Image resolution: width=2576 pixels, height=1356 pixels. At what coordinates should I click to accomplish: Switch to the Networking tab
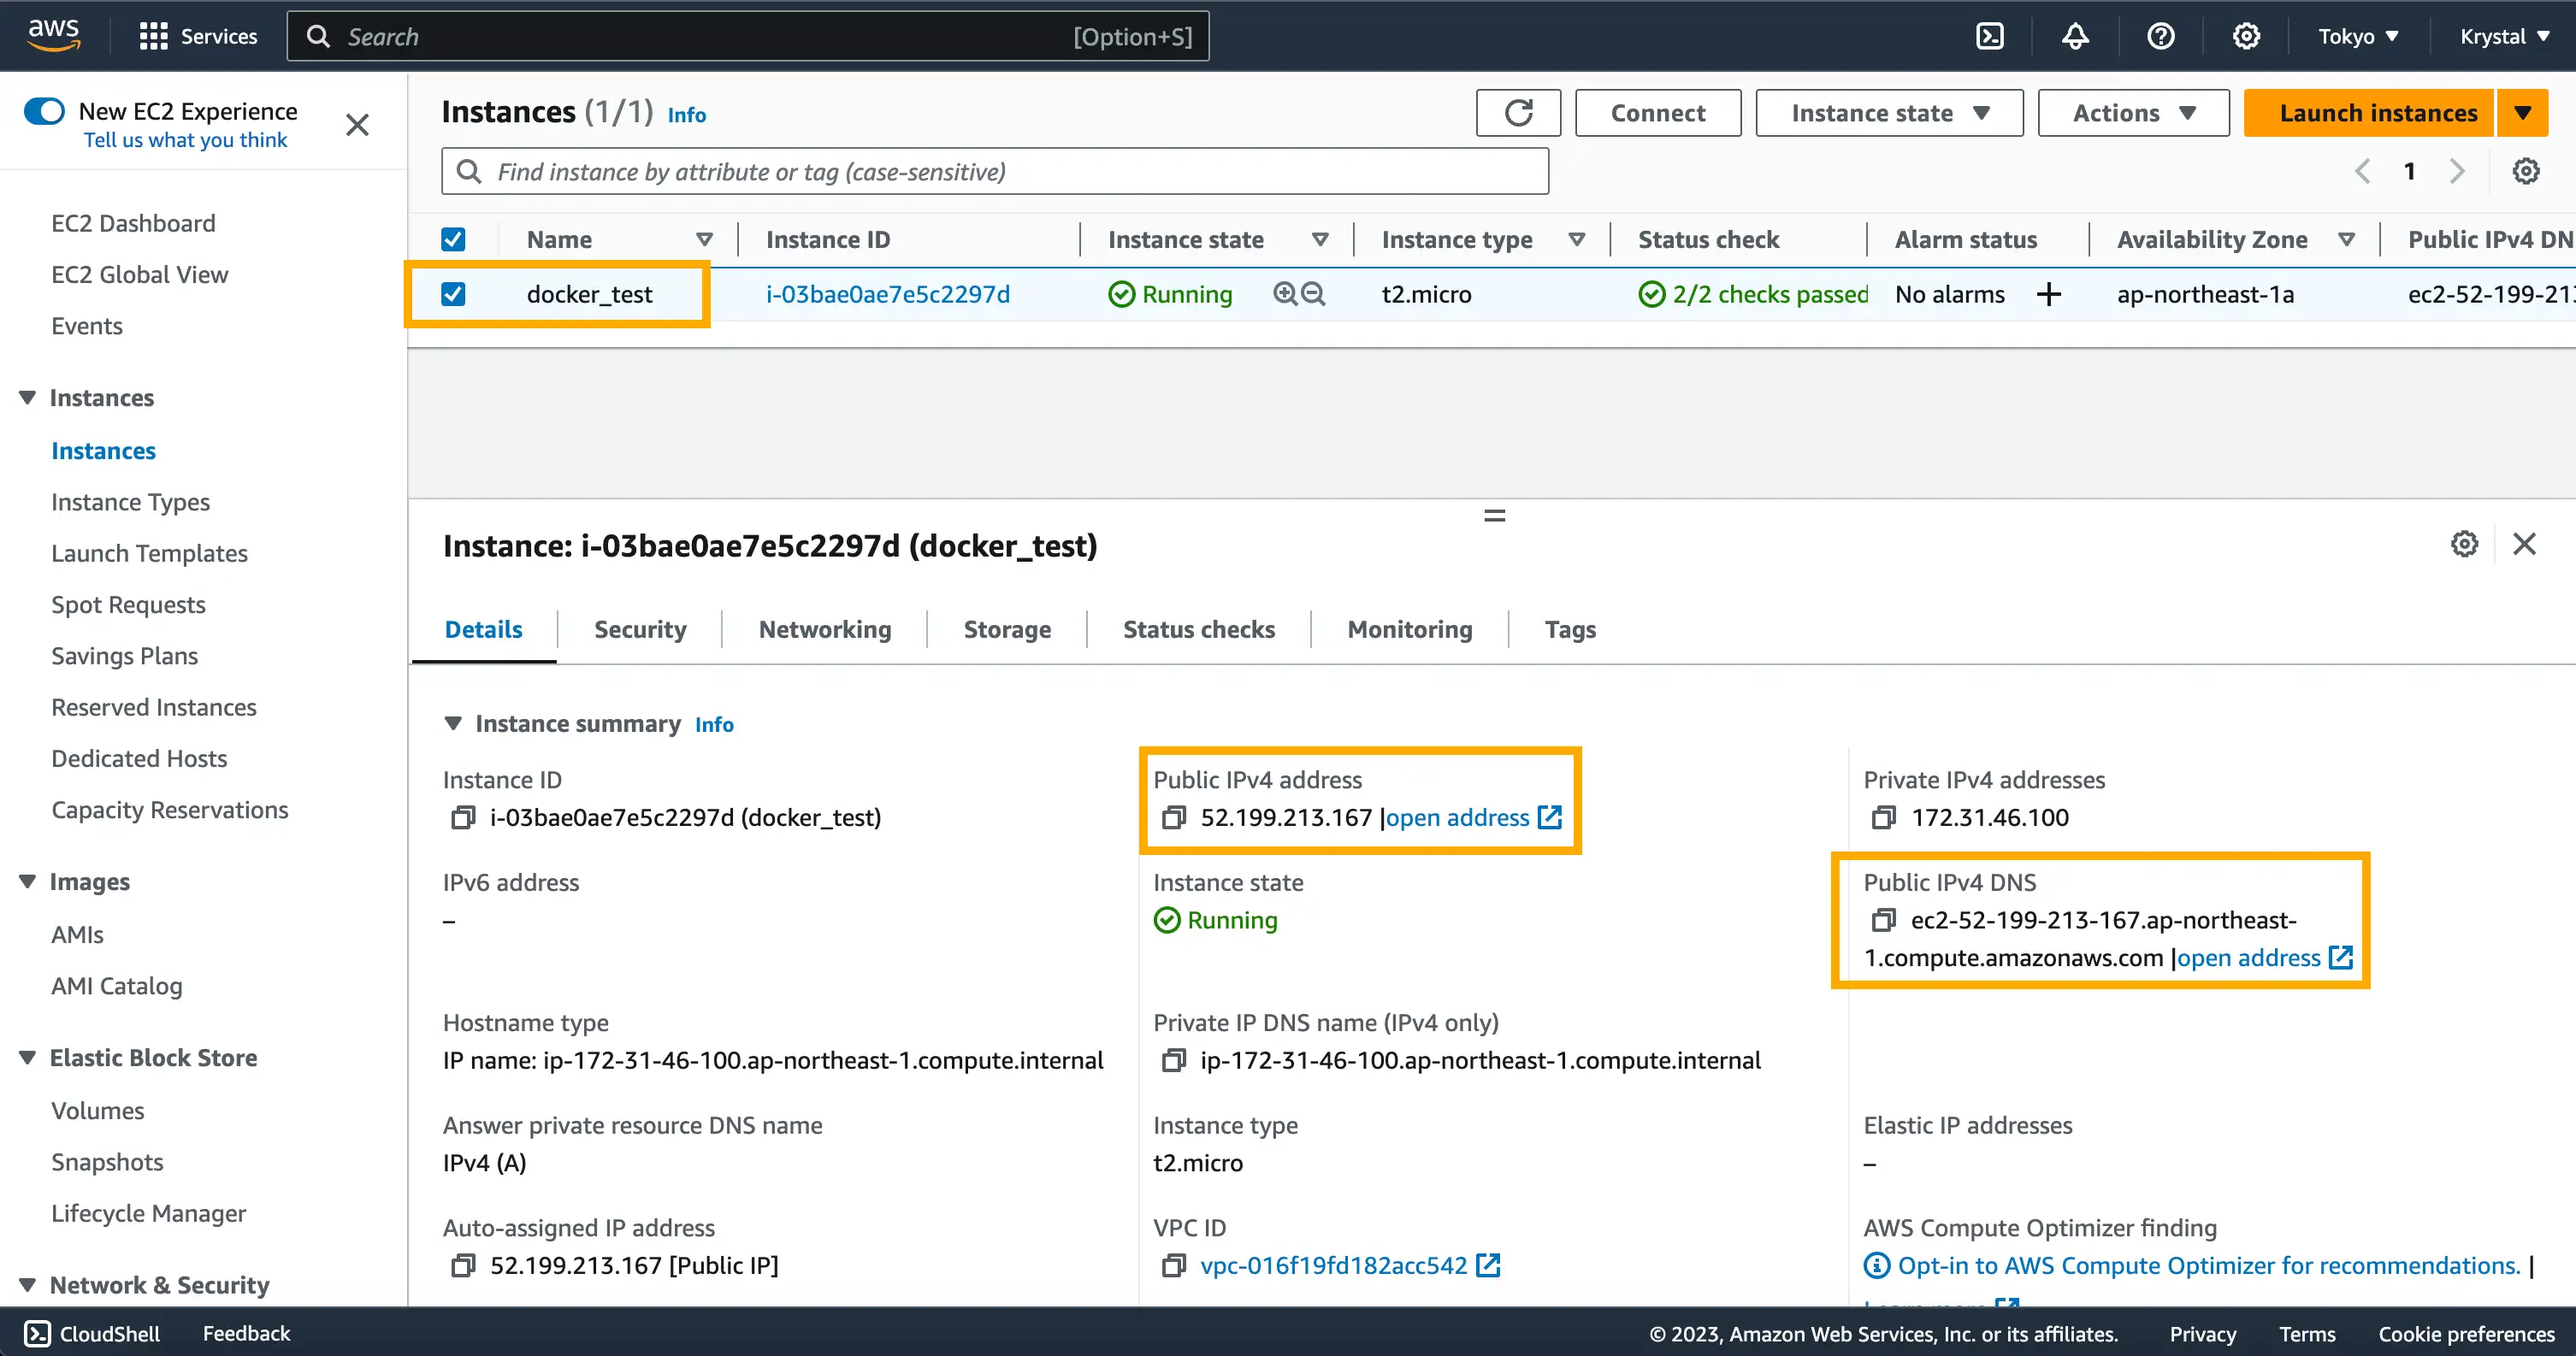[825, 629]
